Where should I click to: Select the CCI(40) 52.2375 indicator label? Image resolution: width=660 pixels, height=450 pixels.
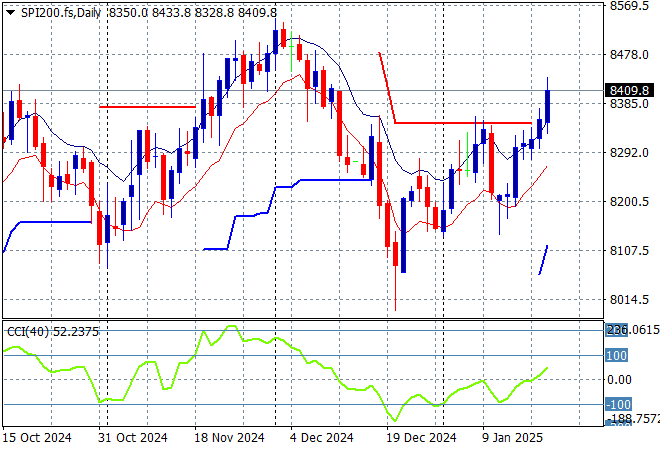pyautogui.click(x=53, y=332)
